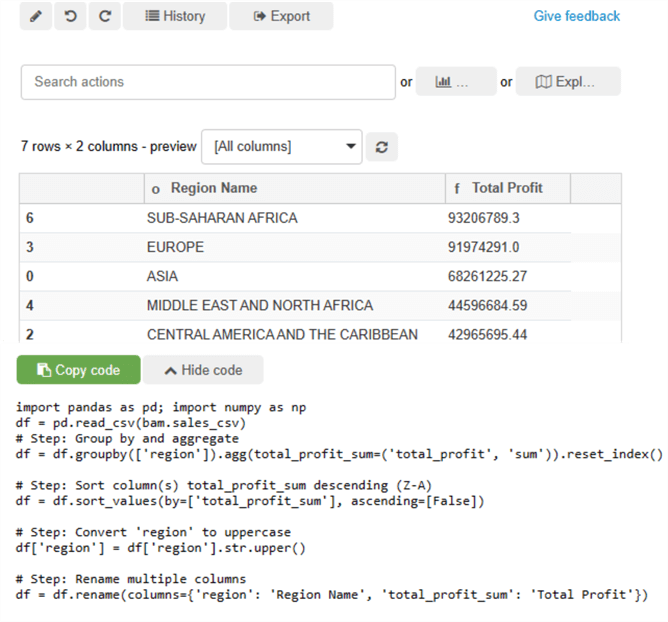Focus the Search actions input field
668x622 pixels.
click(x=208, y=82)
